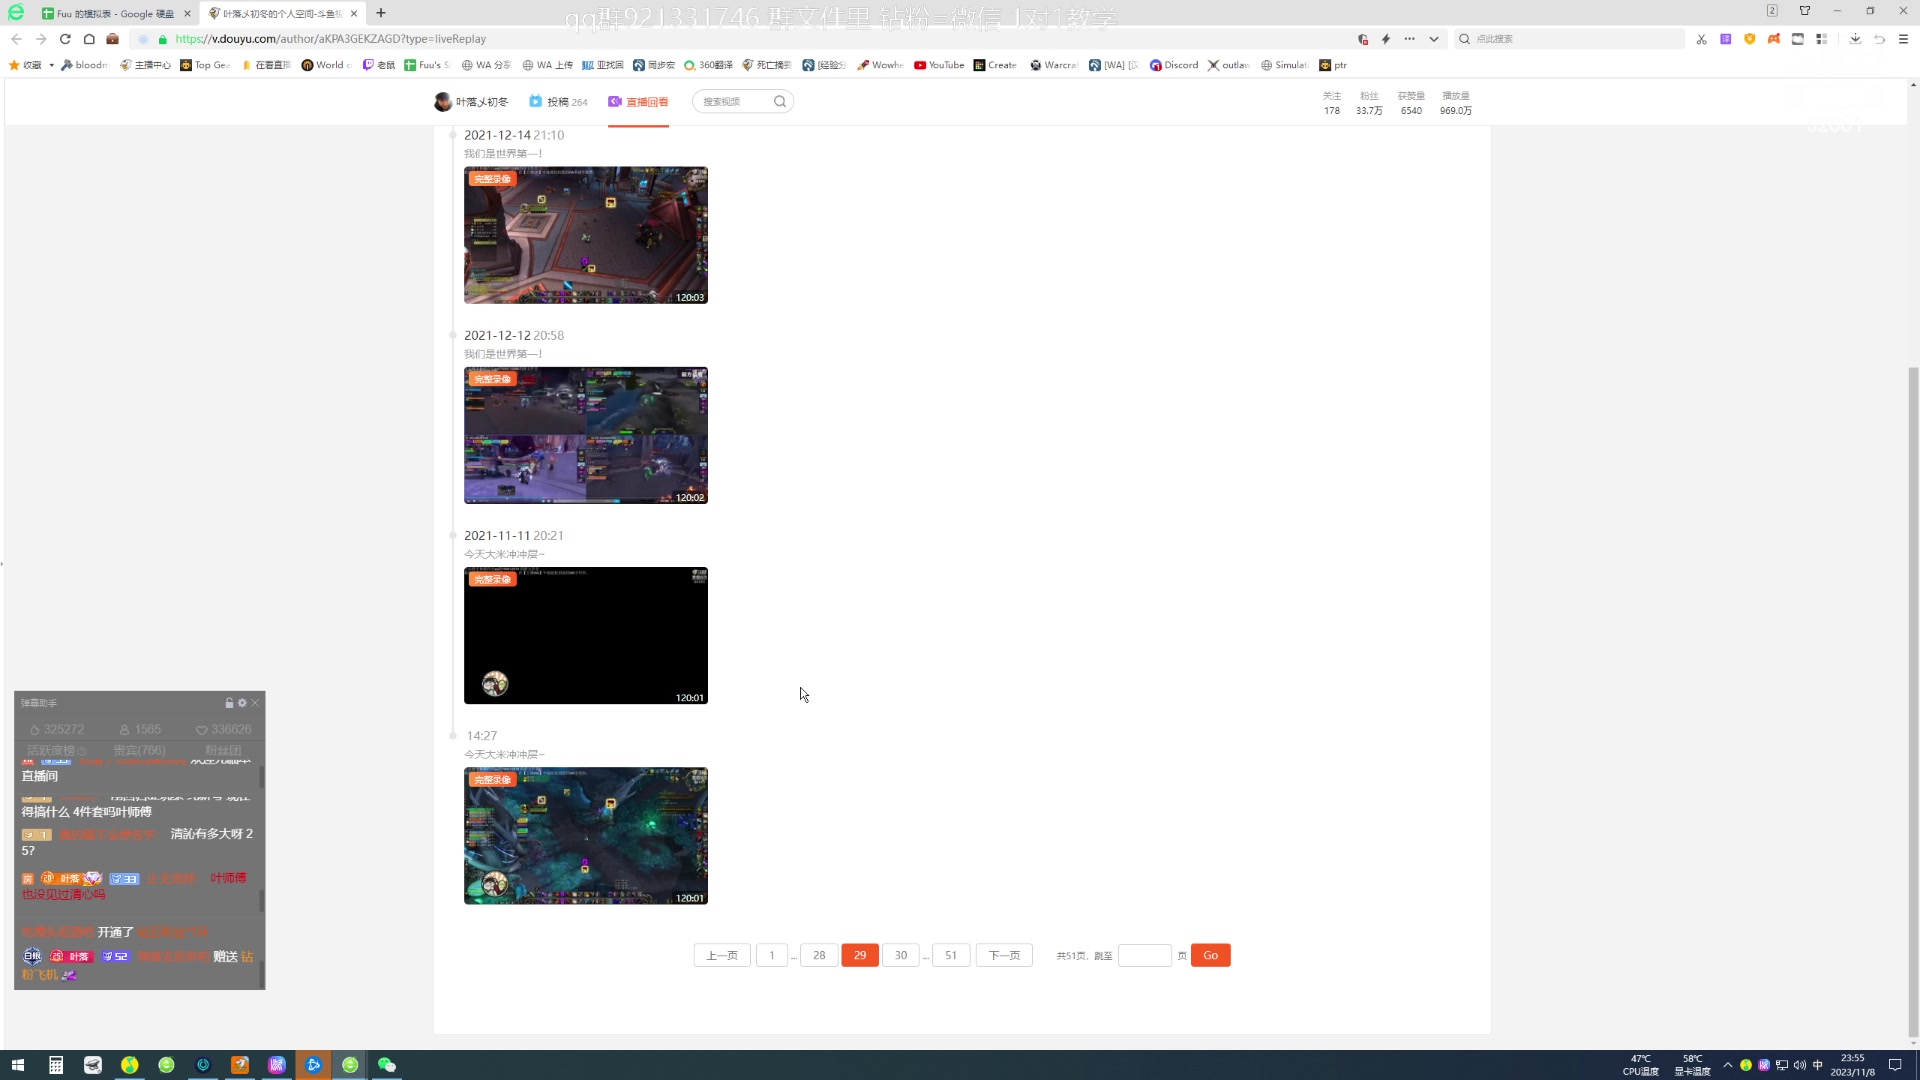Open the browser hamburger menu
The height and width of the screenshot is (1080, 1920).
pyautogui.click(x=1903, y=39)
